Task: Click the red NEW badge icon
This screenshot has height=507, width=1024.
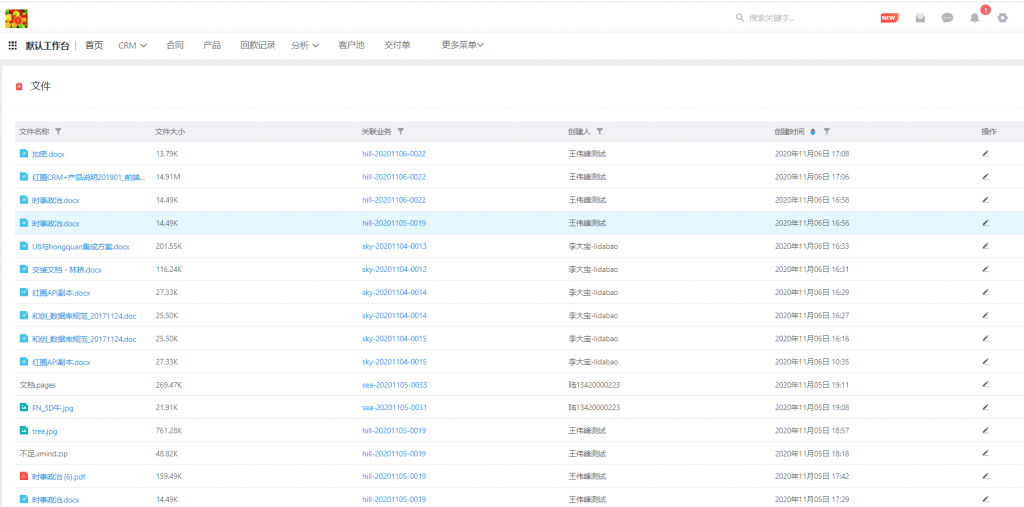Action: pyautogui.click(x=888, y=18)
